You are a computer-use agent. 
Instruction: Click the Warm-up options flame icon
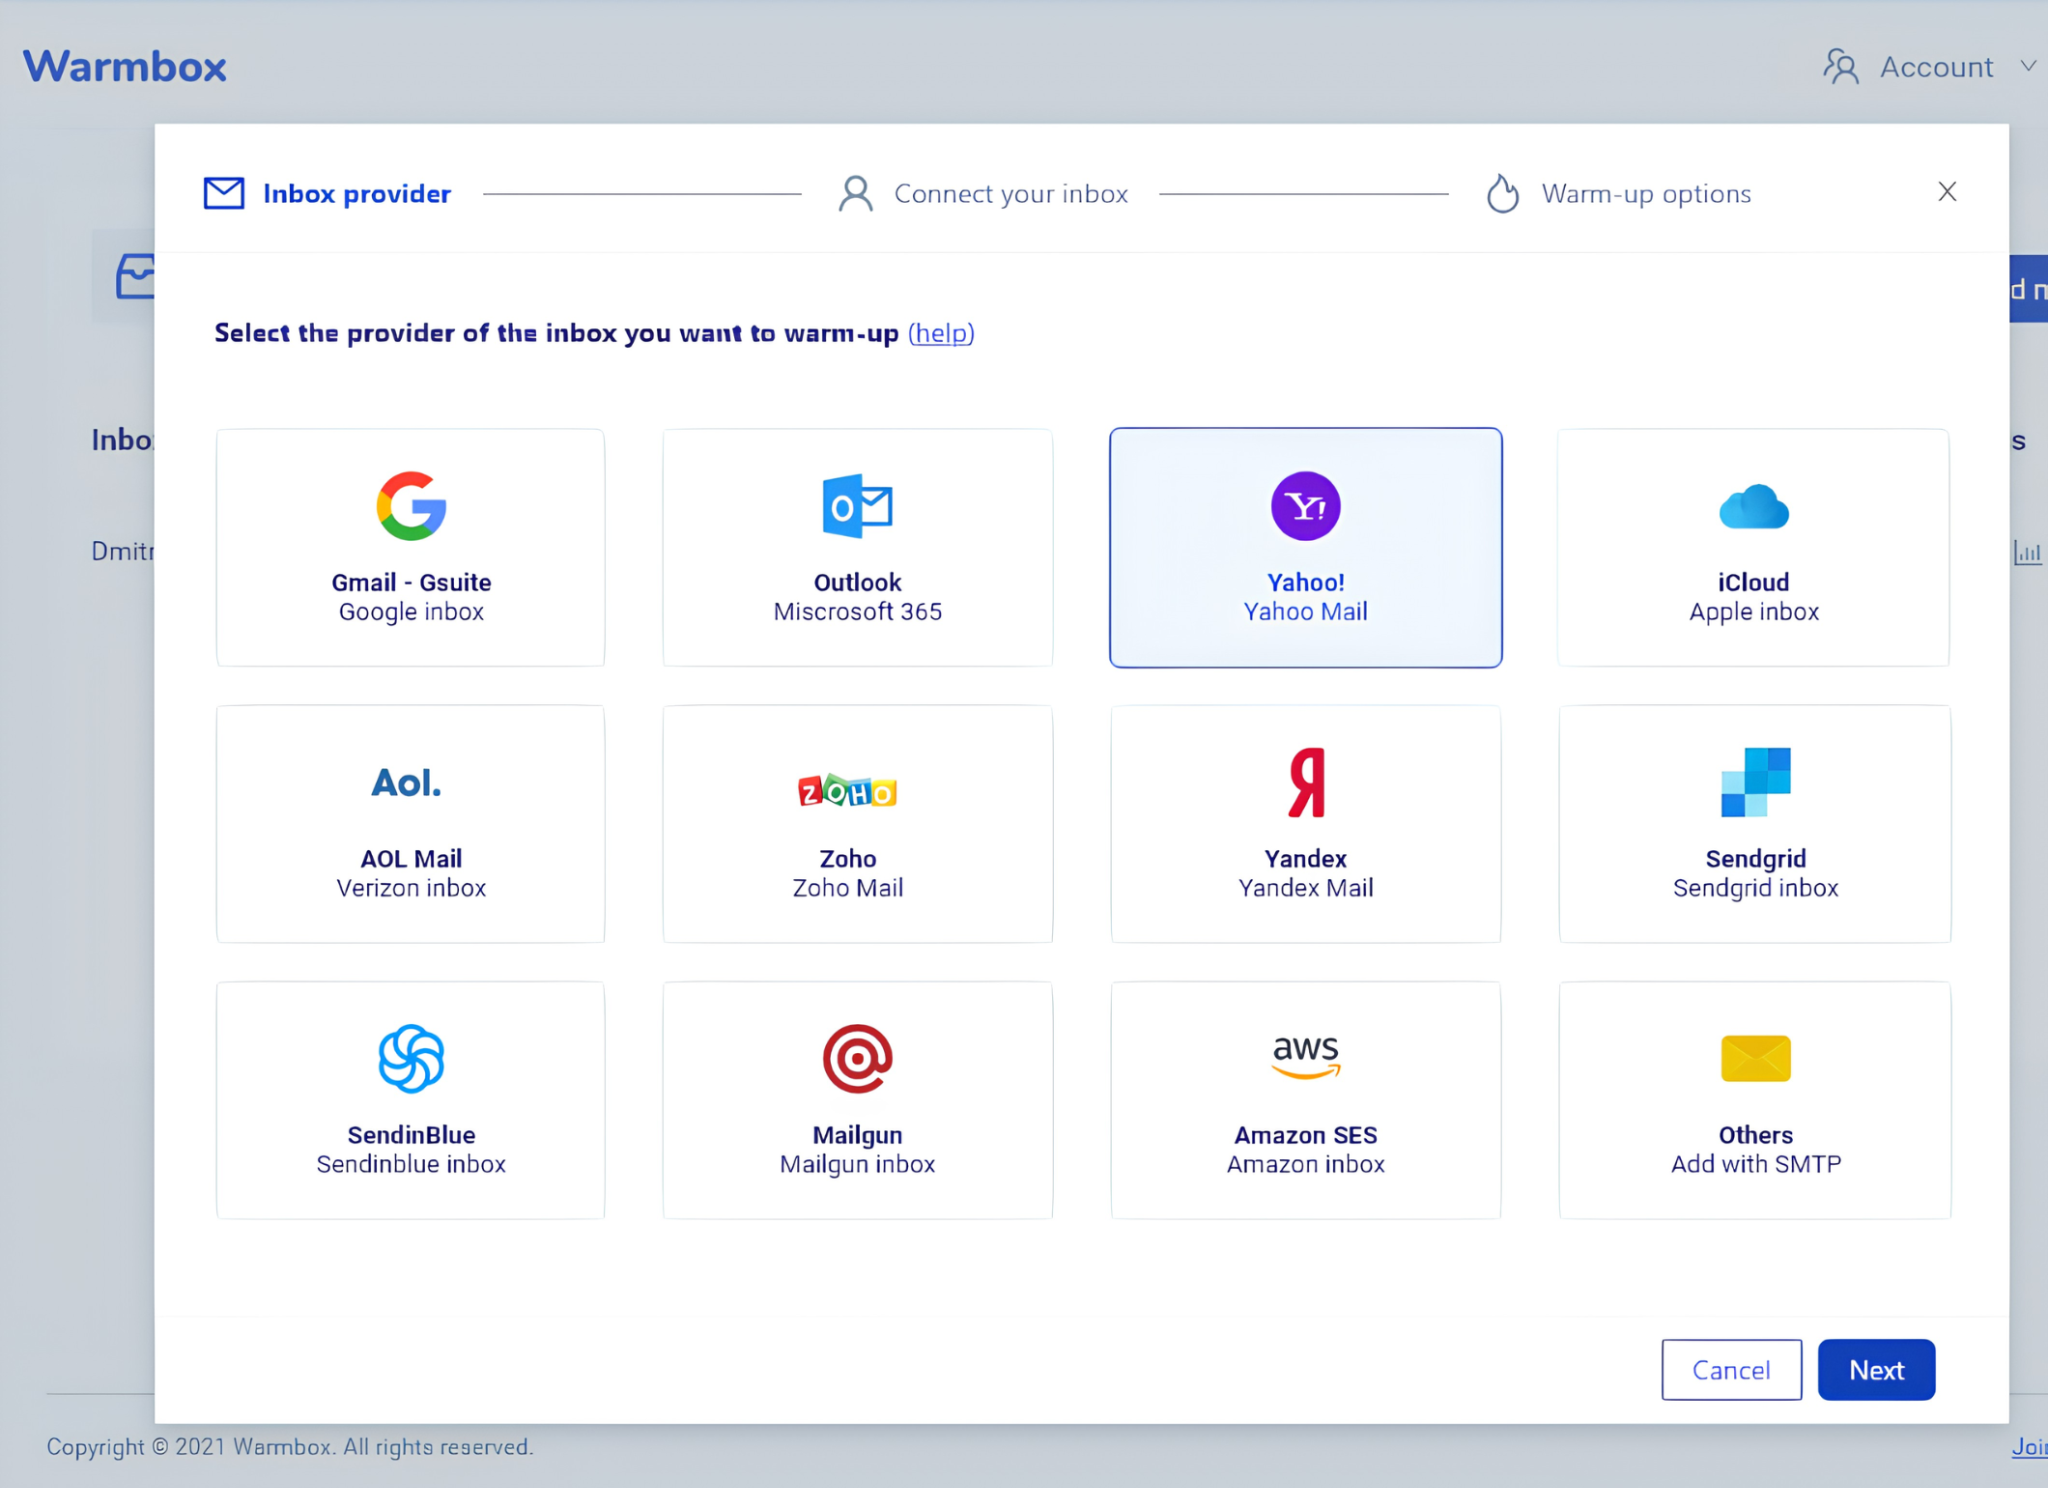pos(1502,193)
